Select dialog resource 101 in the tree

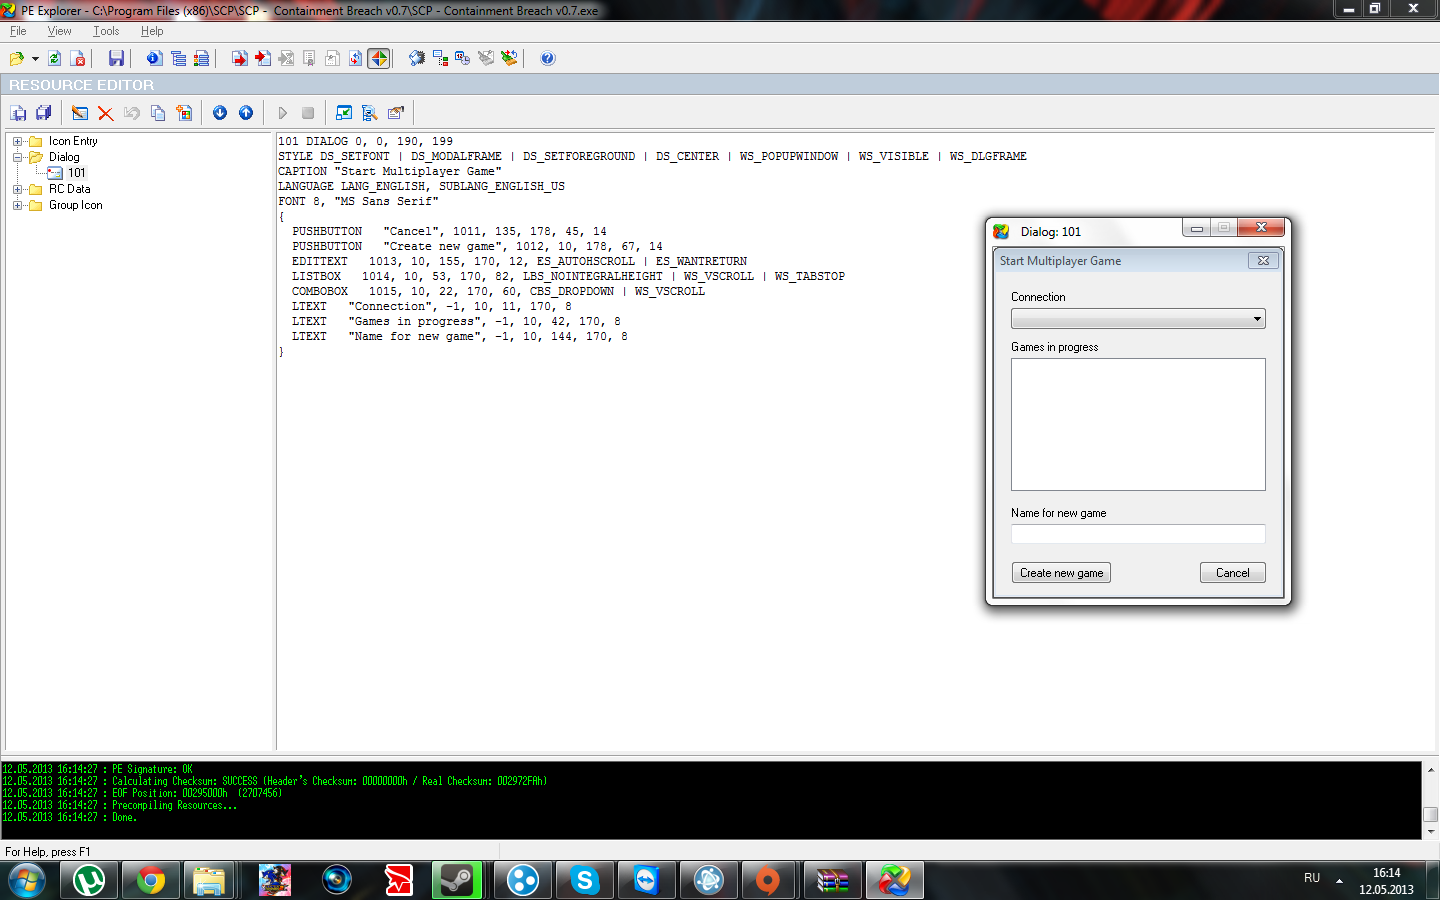[77, 173]
